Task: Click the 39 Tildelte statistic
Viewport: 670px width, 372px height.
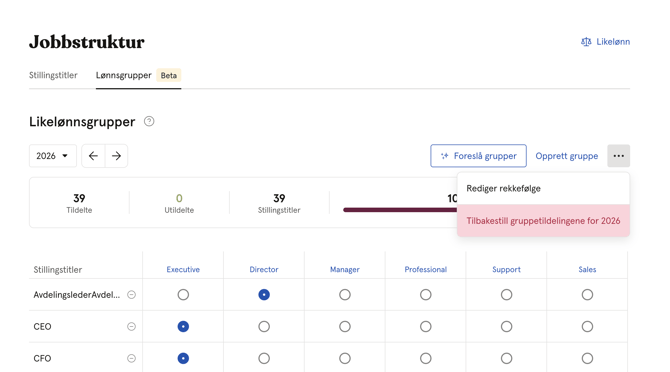Action: pyautogui.click(x=79, y=203)
